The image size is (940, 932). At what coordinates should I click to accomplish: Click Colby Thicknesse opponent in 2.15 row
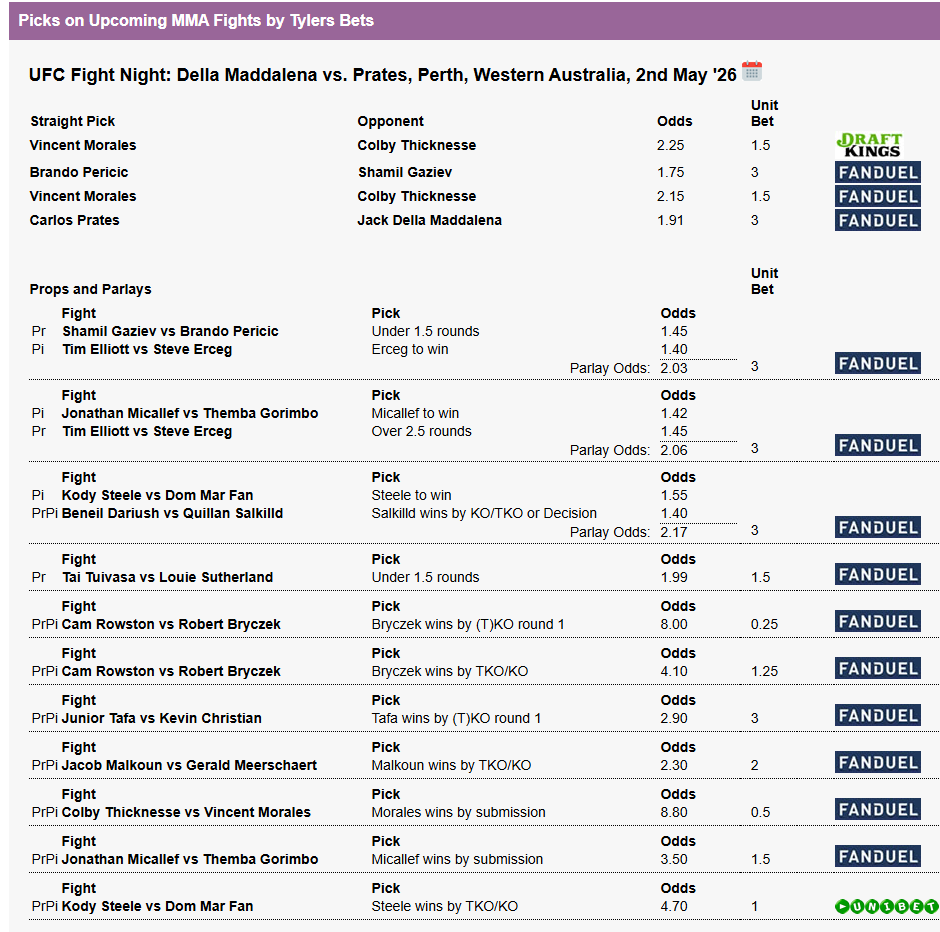pos(417,196)
